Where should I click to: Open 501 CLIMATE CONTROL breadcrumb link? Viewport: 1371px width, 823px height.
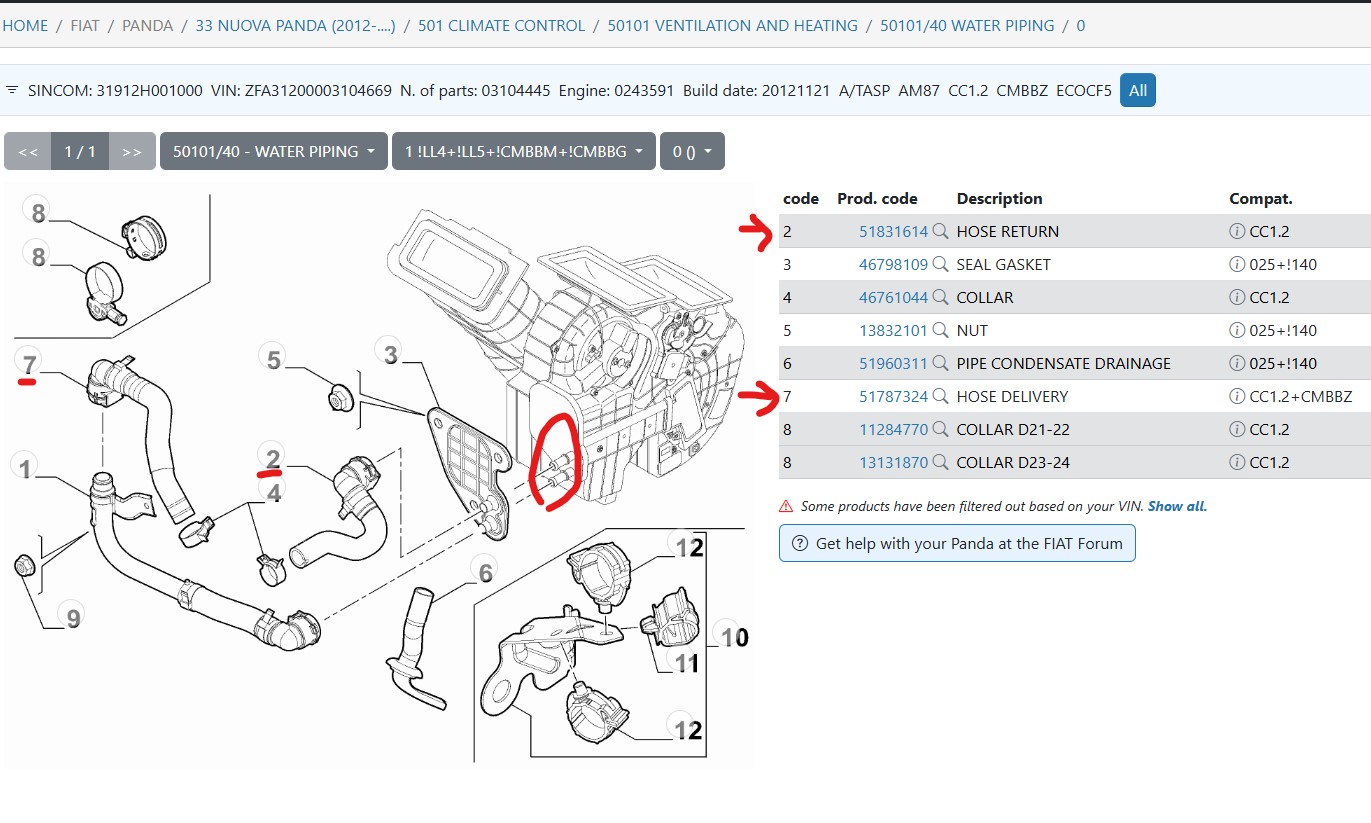point(501,25)
